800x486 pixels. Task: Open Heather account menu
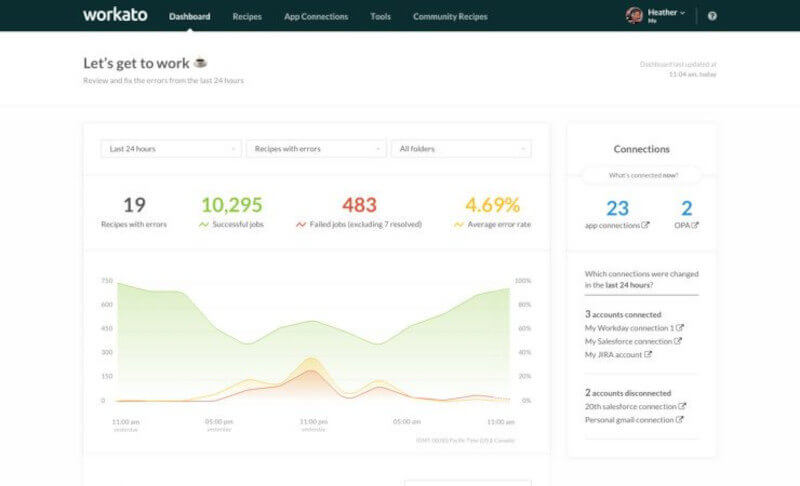(x=668, y=13)
